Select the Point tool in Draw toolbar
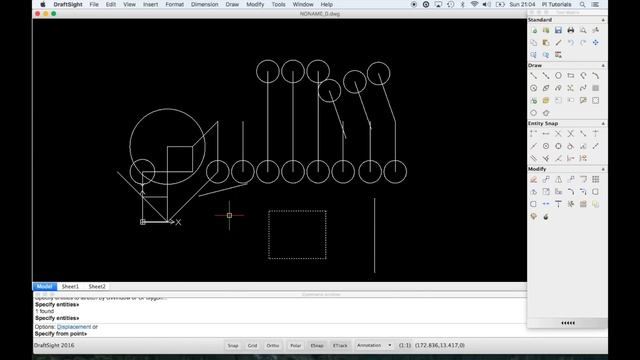 (x=571, y=88)
